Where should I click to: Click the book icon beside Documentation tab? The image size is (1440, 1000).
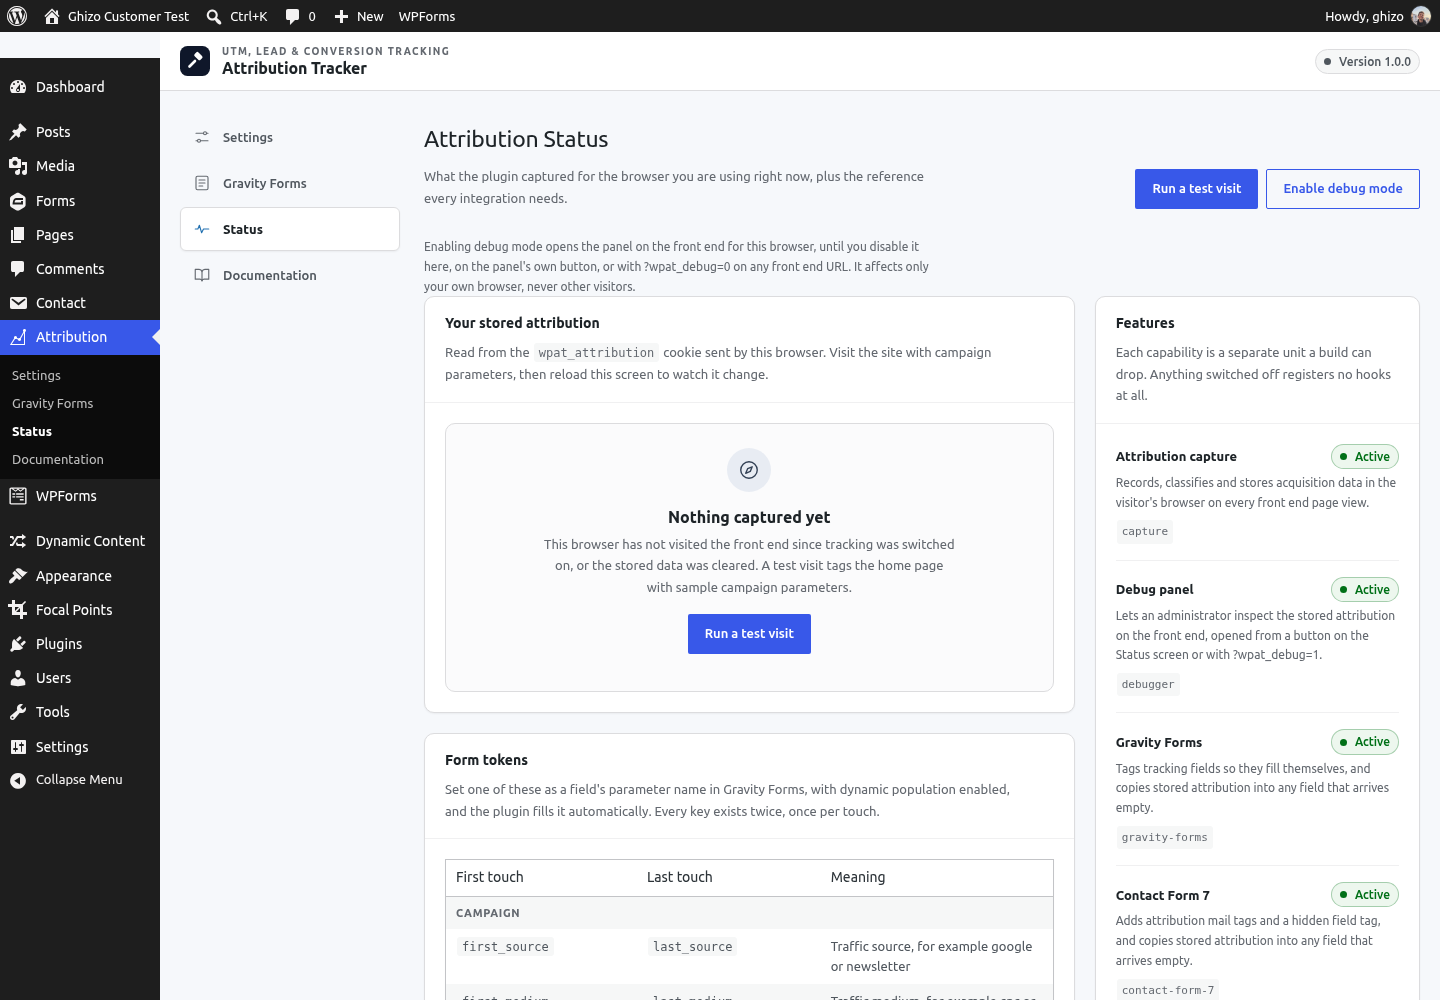point(202,275)
